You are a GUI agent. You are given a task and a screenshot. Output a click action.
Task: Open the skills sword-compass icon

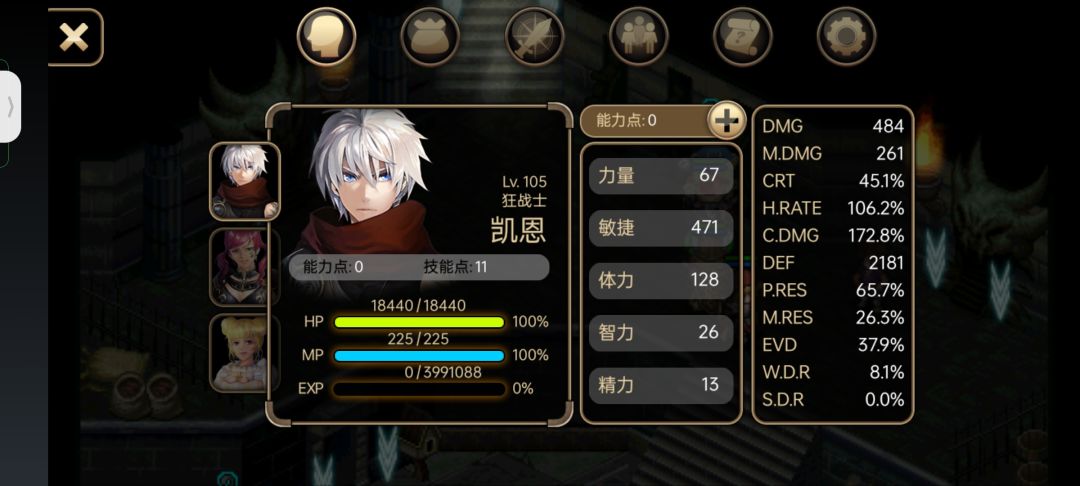click(534, 36)
